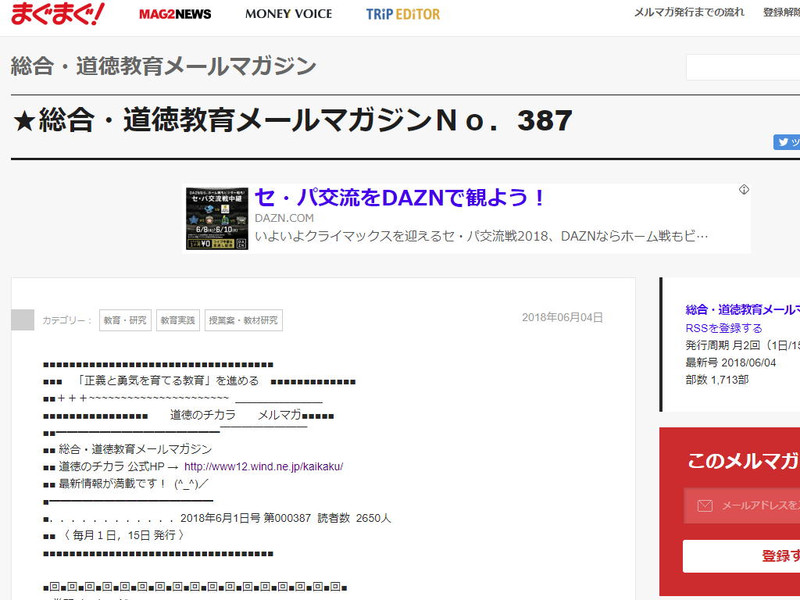Click the 登録解除 link in header
Screen dimensions: 800x600
781,13
